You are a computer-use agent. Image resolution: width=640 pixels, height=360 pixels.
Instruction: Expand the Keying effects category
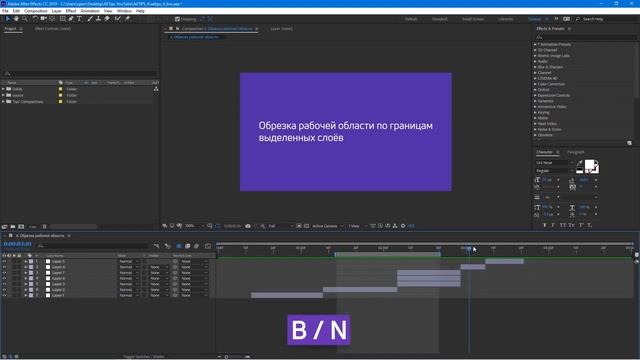535,112
